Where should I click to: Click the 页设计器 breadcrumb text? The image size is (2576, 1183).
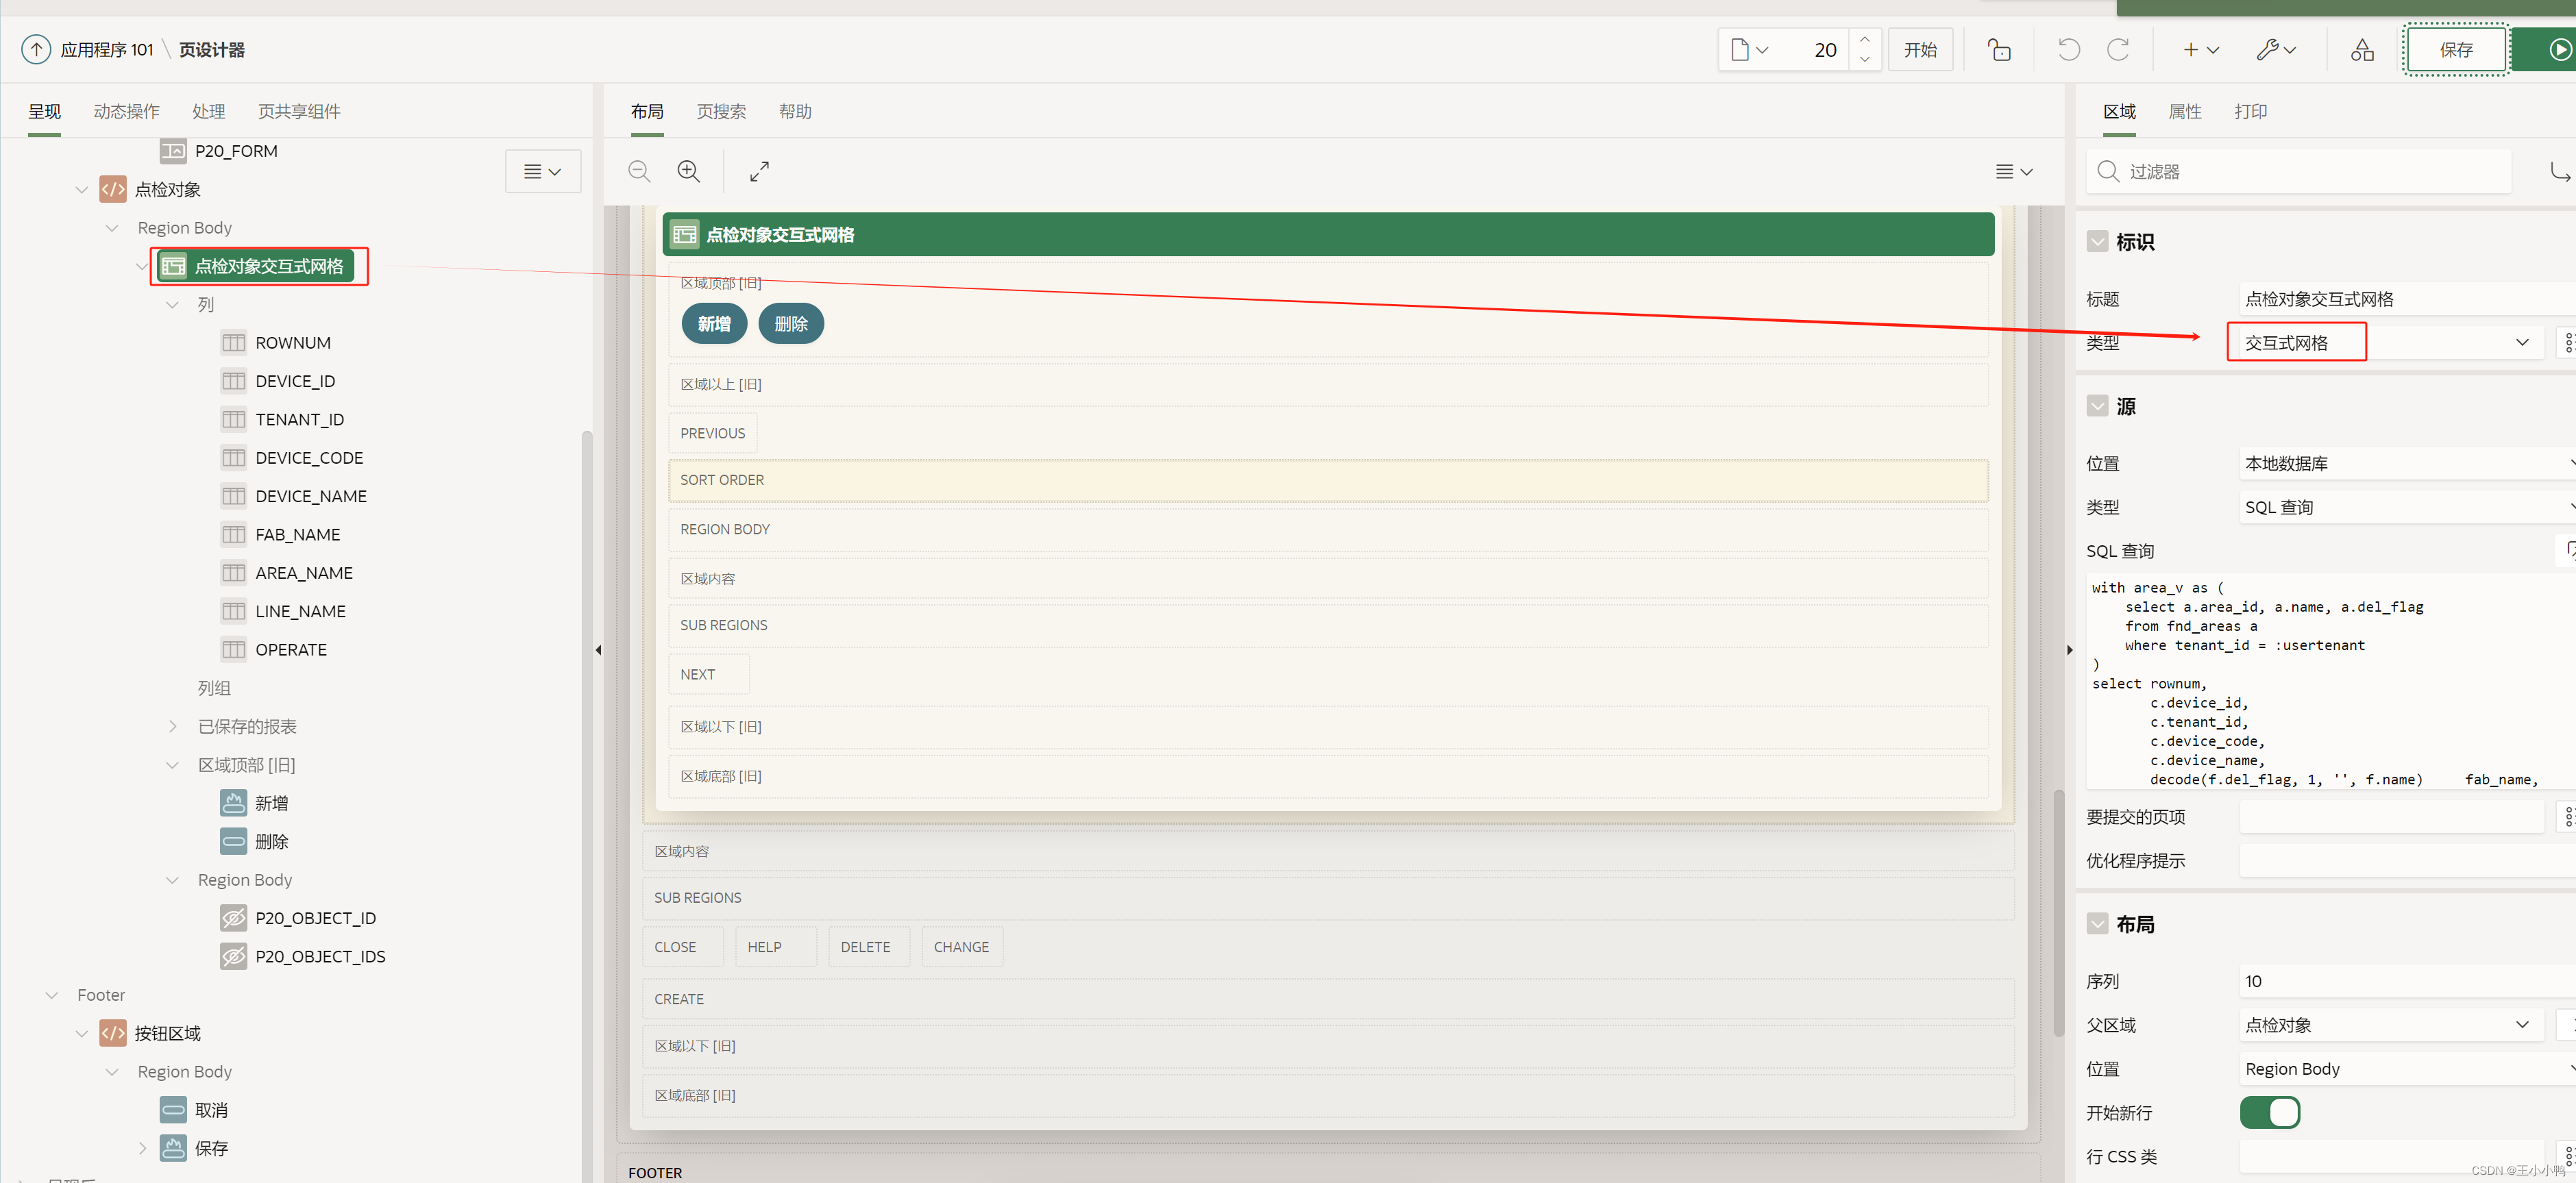pyautogui.click(x=212, y=50)
